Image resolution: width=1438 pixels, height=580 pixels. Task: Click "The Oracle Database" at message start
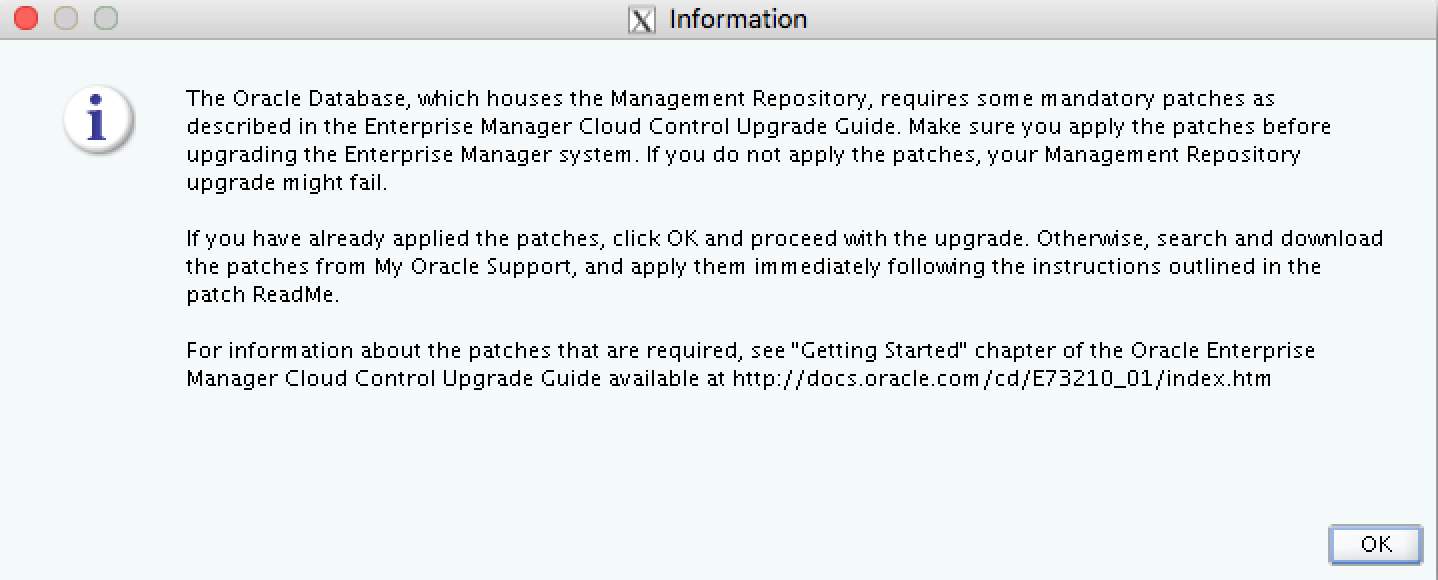(295, 99)
